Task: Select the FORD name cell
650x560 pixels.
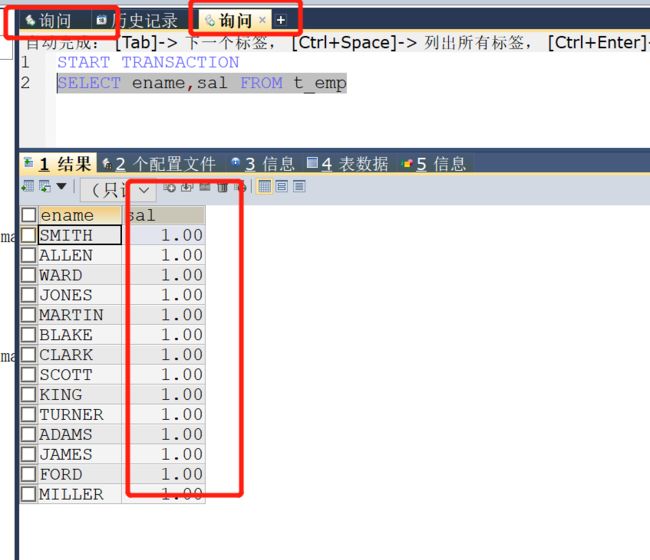Action: (80, 474)
